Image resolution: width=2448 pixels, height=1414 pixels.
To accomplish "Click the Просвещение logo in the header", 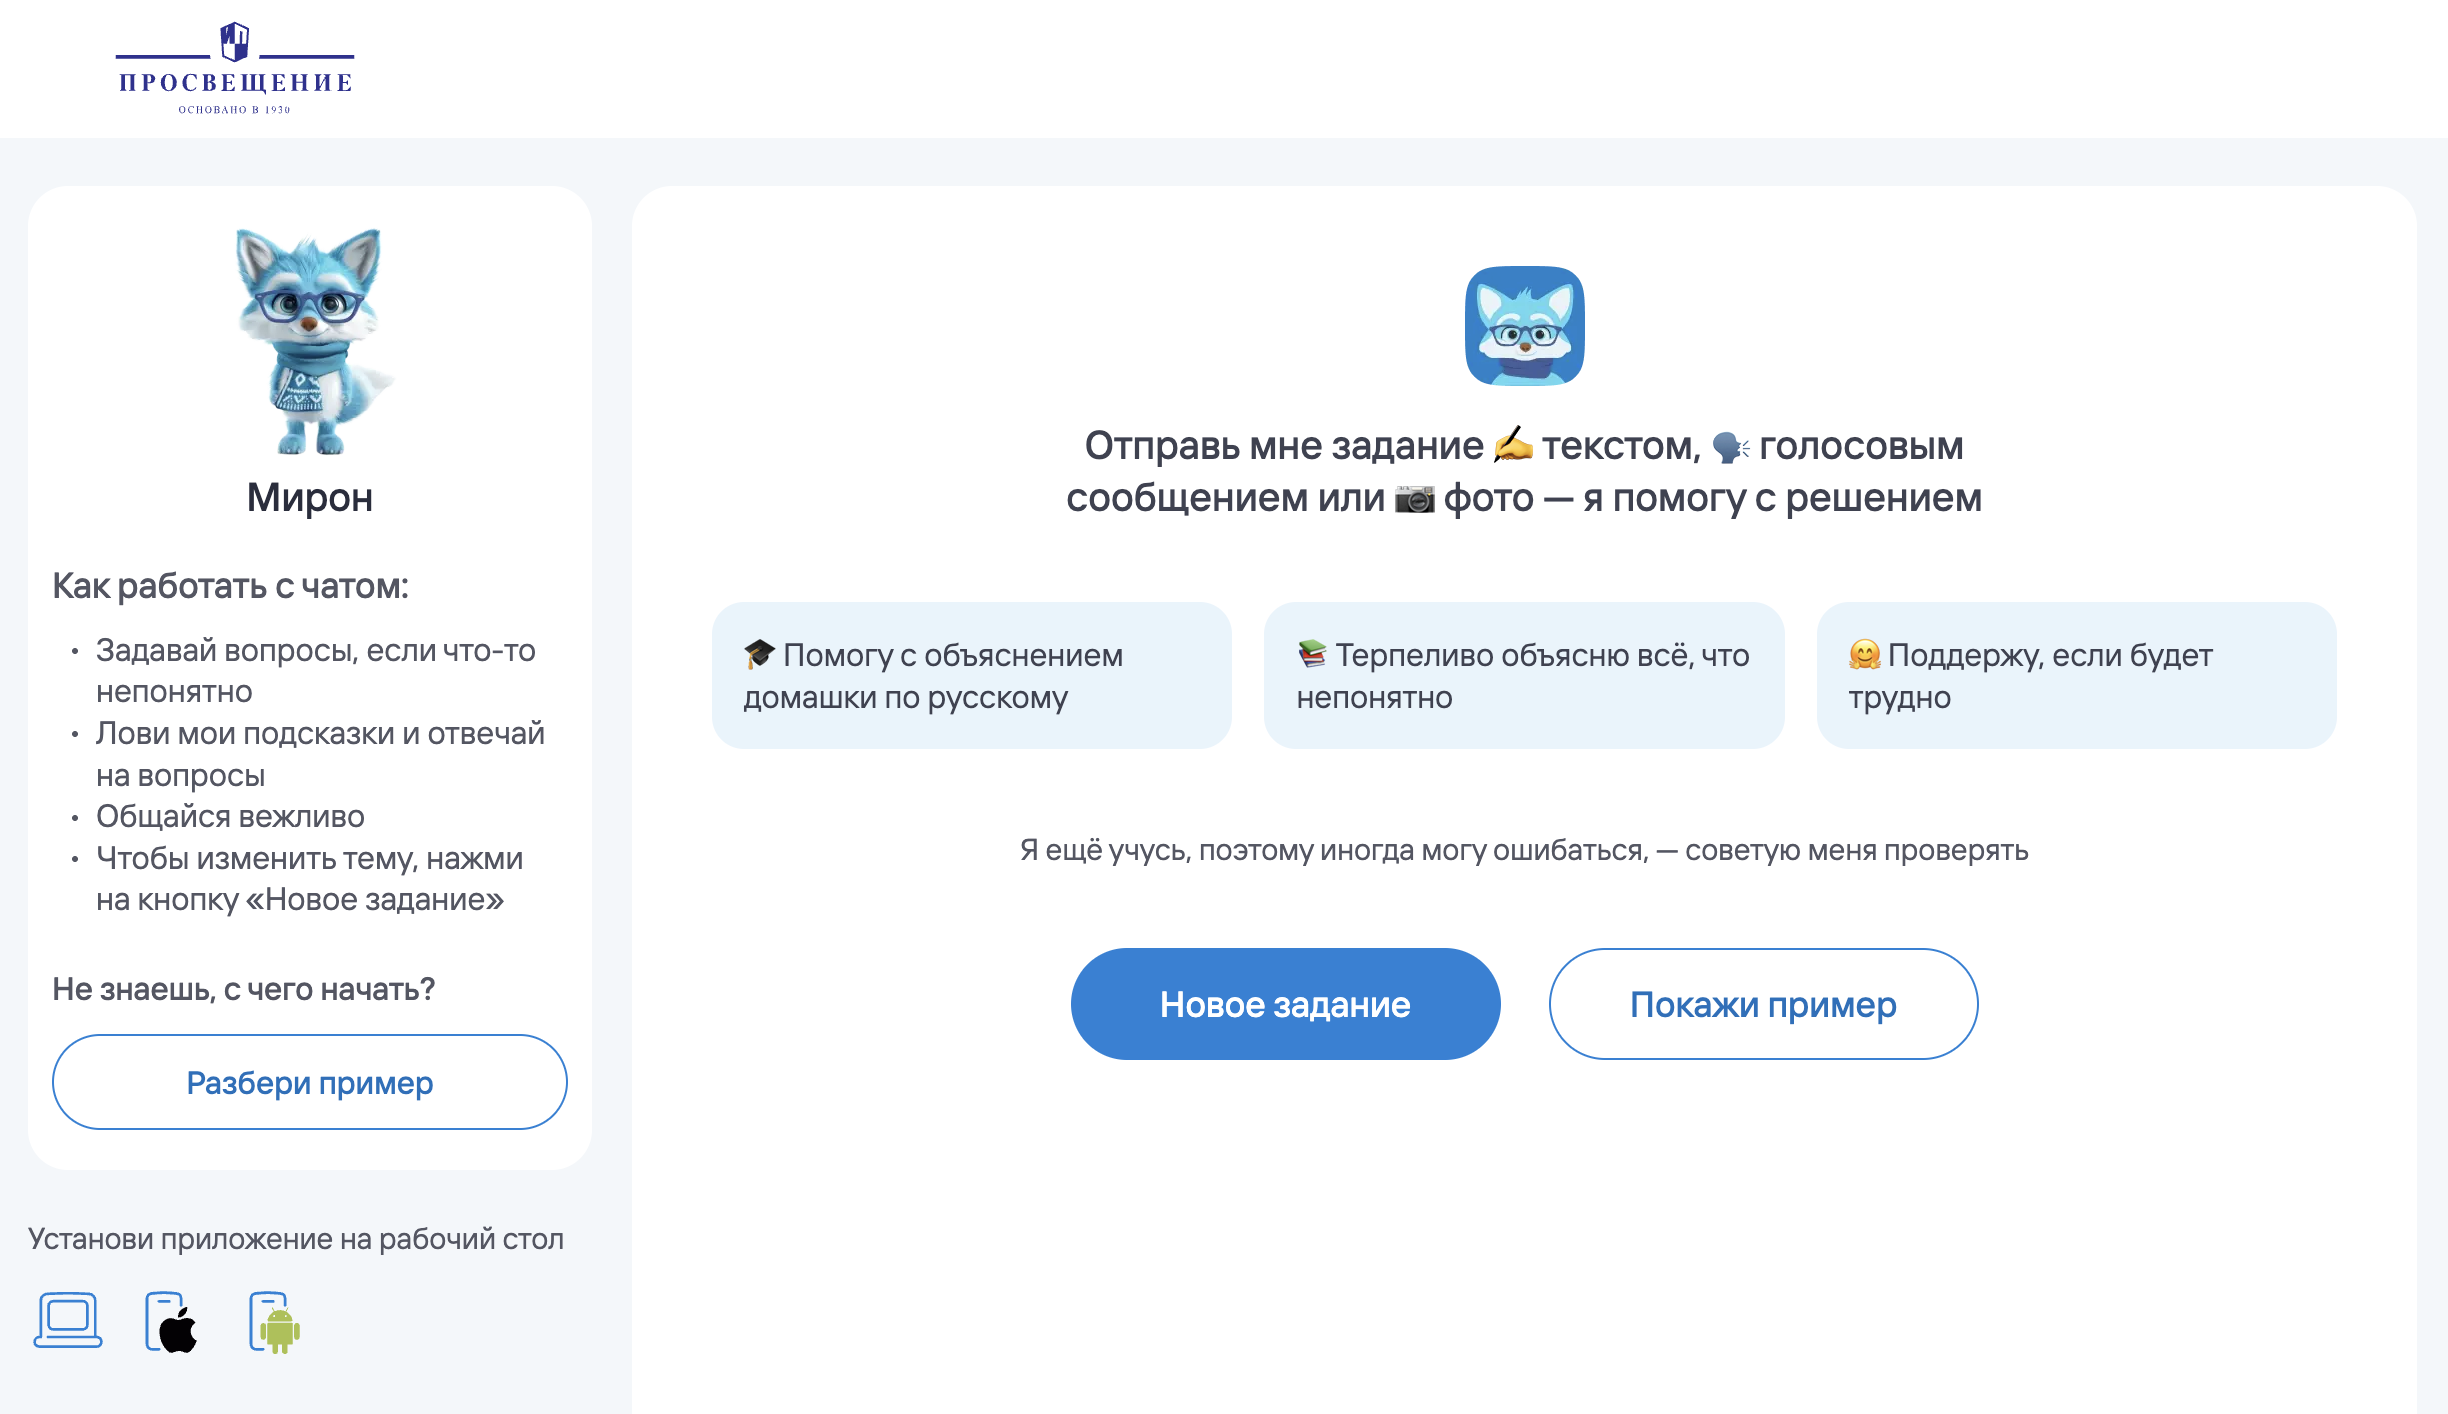I will pyautogui.click(x=235, y=68).
